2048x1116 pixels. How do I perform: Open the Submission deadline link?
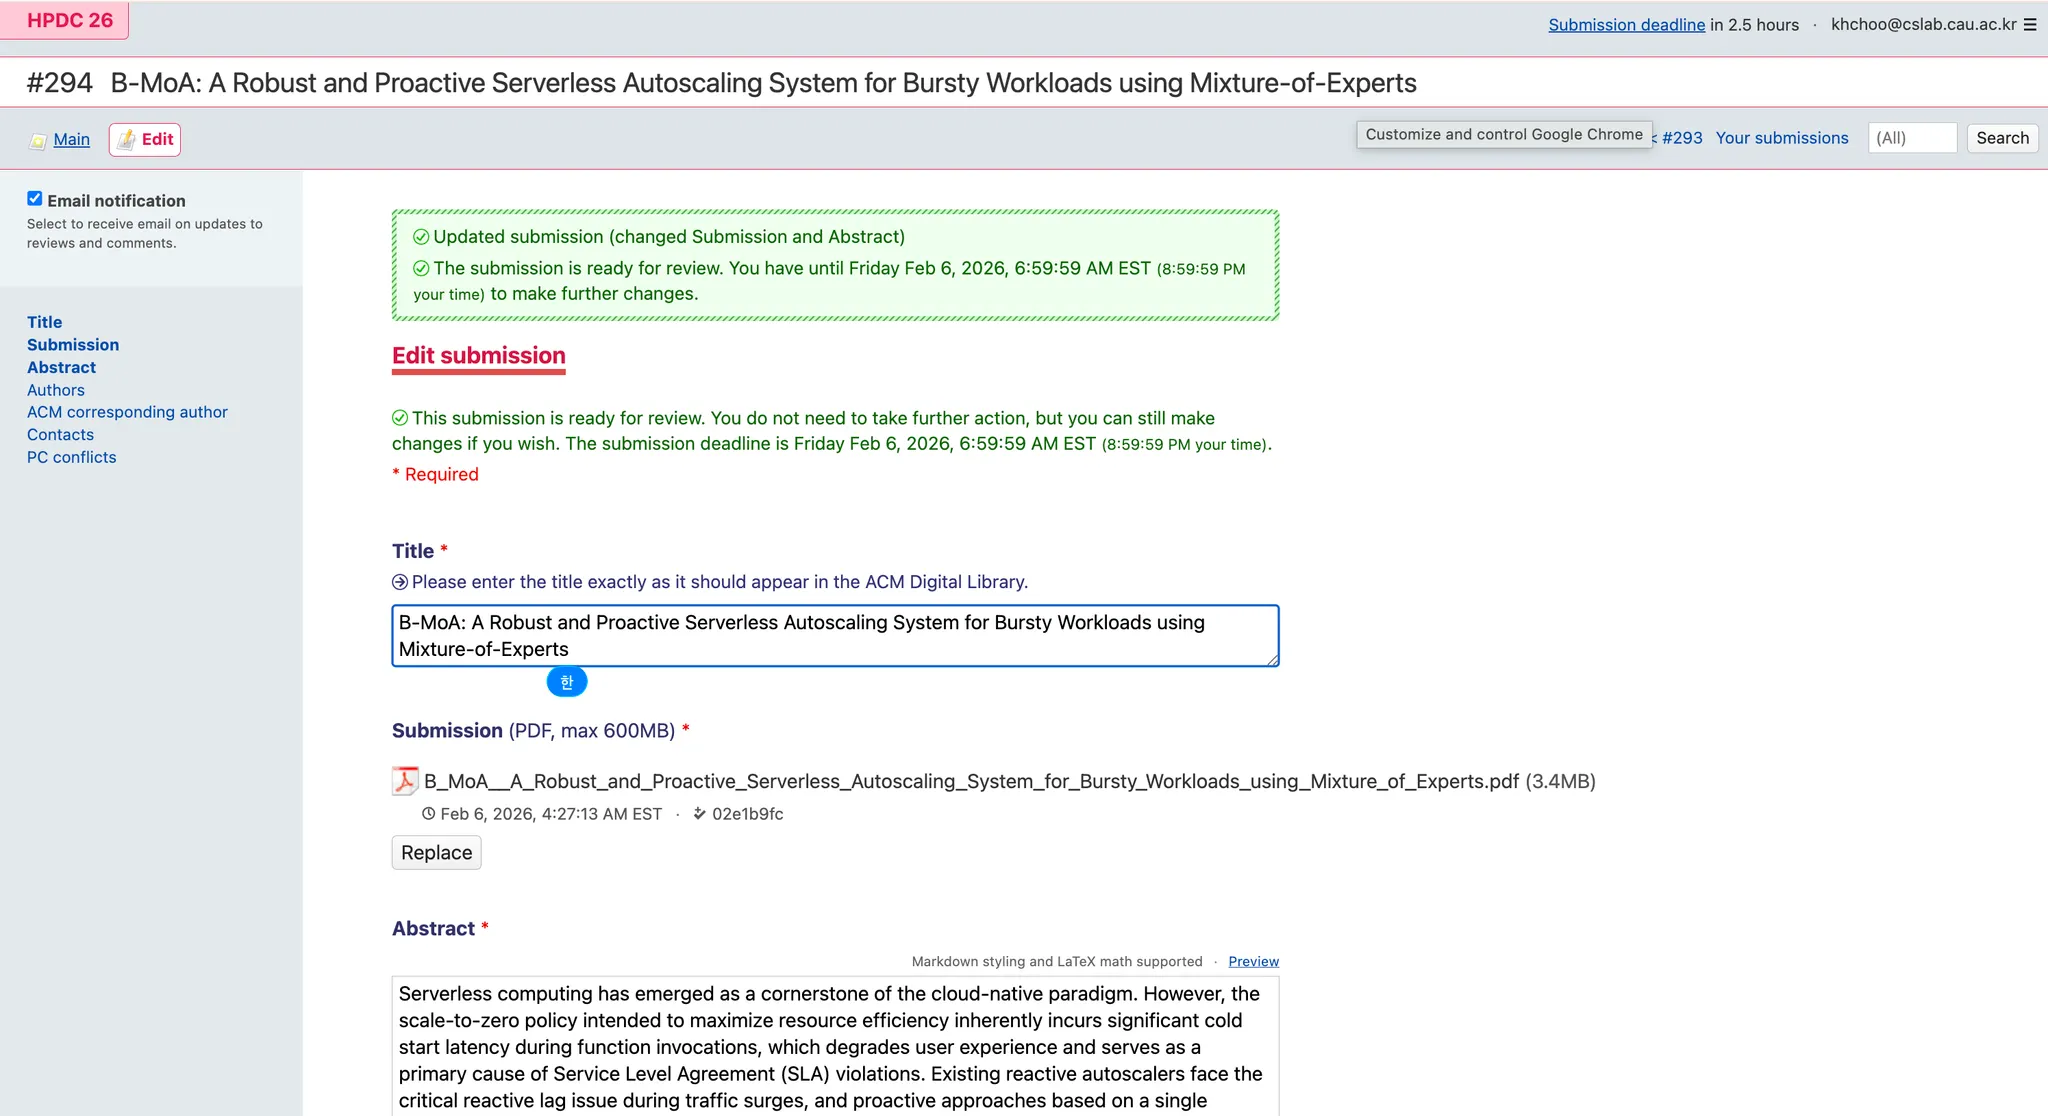click(x=1626, y=25)
